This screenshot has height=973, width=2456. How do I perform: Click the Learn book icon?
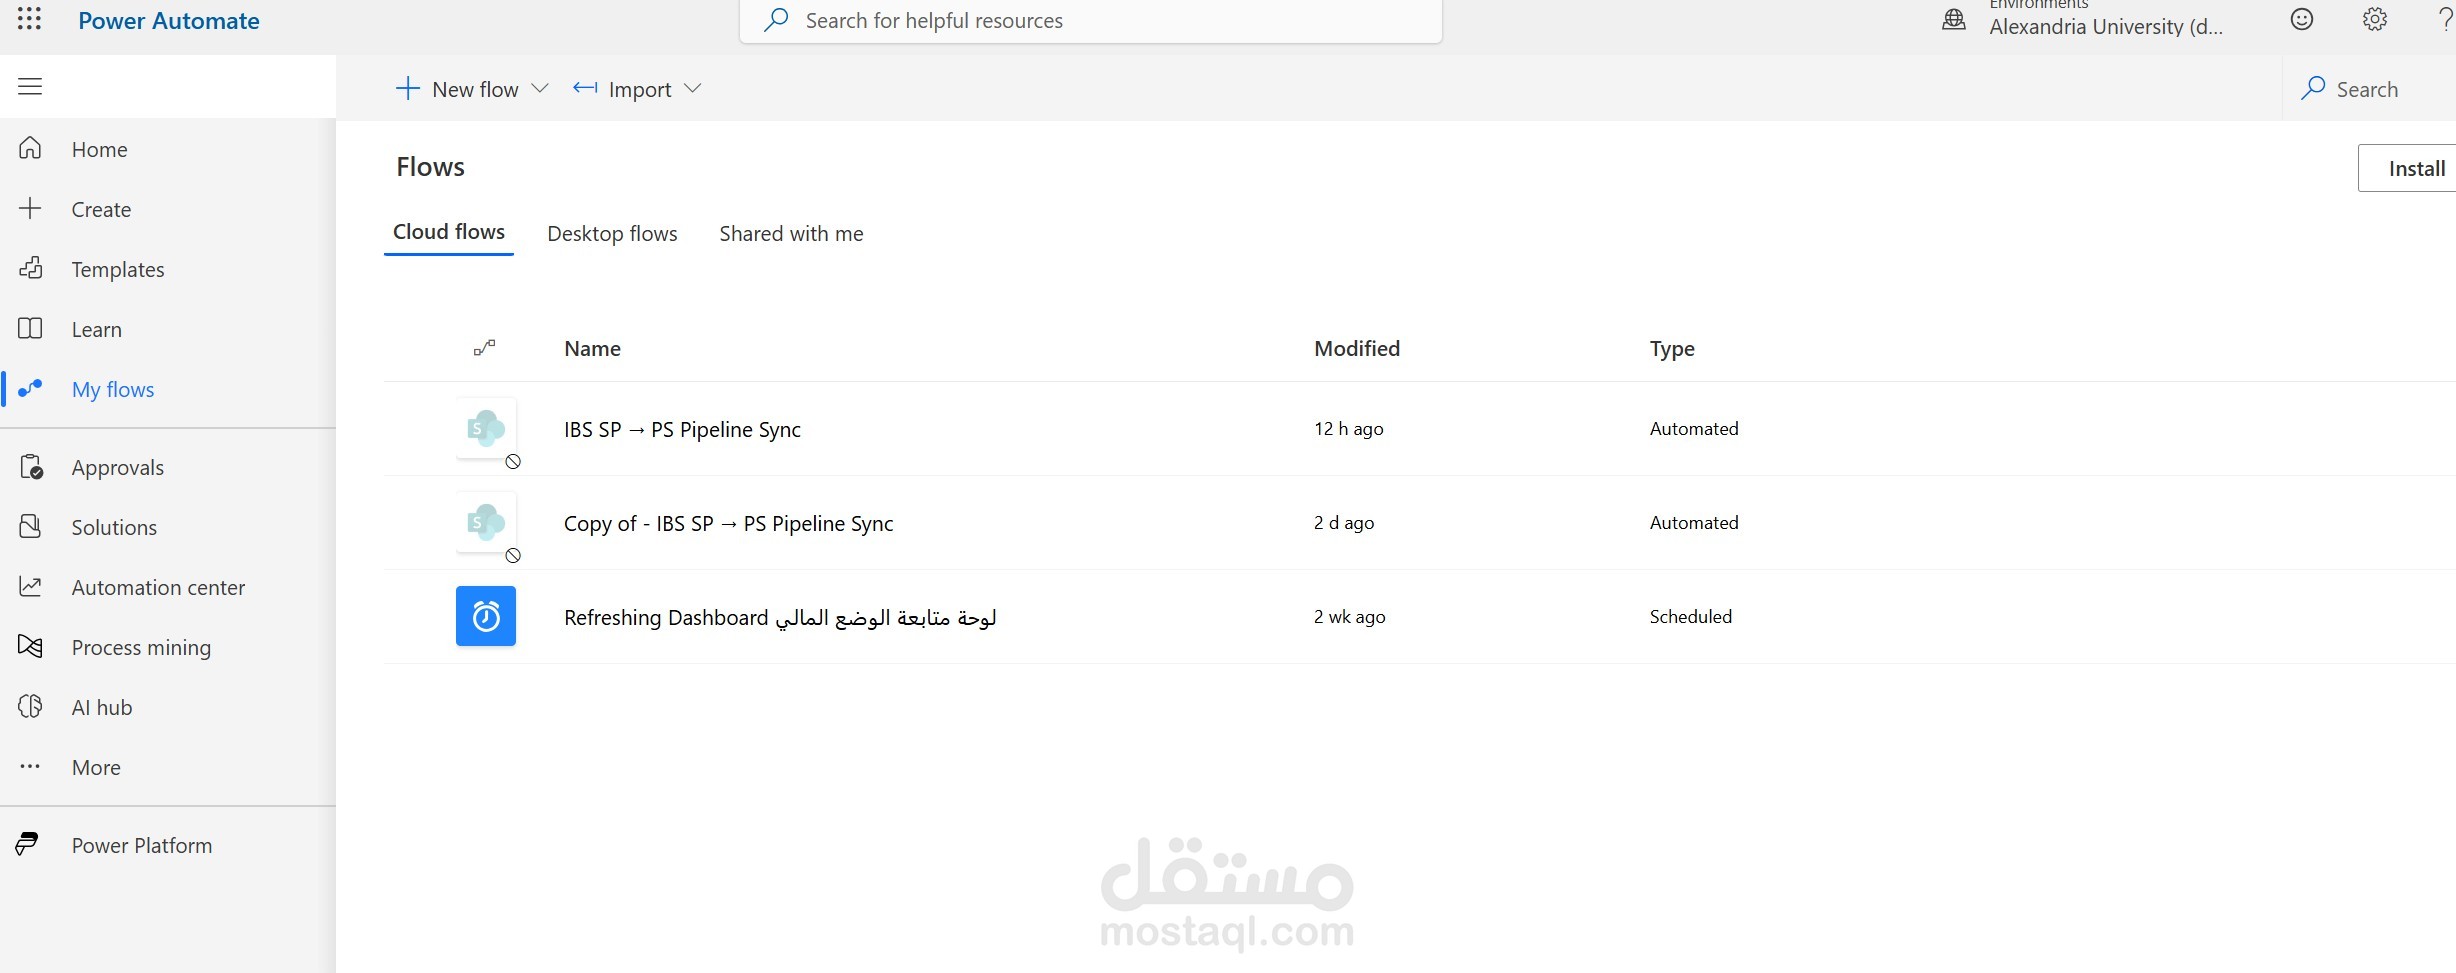(x=30, y=329)
